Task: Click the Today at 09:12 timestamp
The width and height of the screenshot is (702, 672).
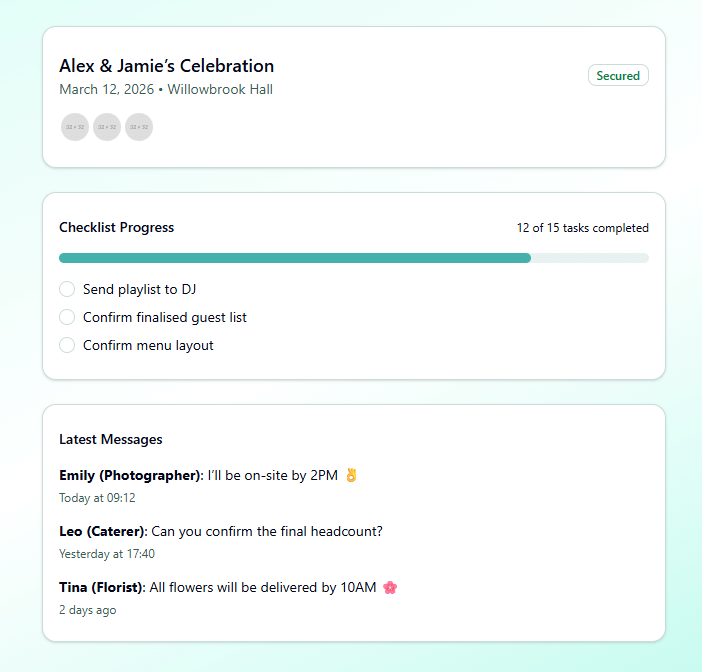Action: point(97,498)
